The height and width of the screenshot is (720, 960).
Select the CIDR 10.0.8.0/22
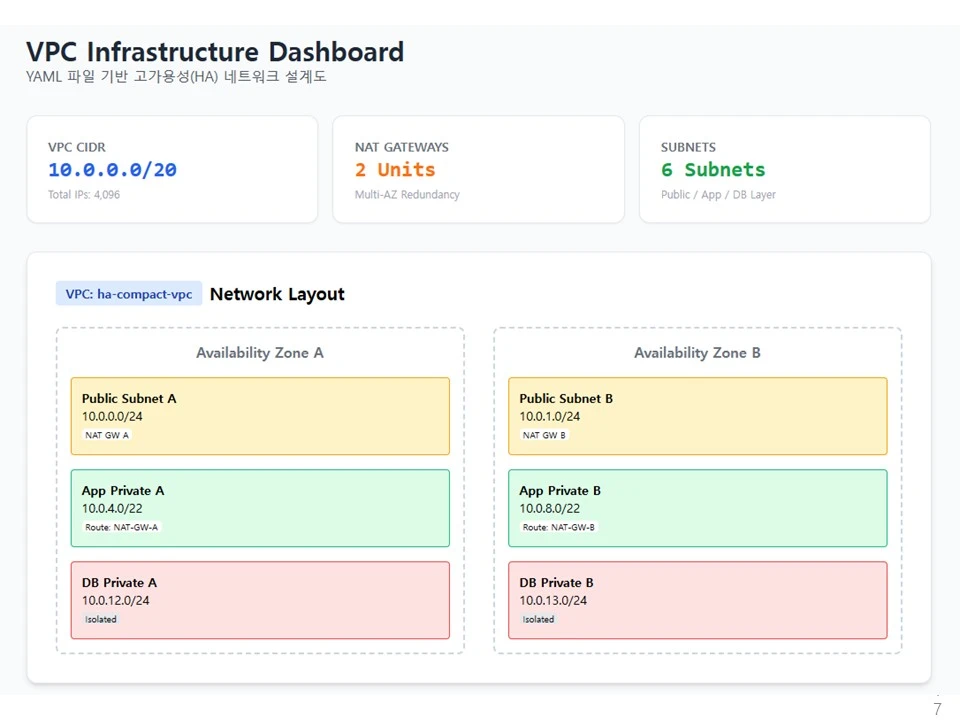[x=550, y=509]
